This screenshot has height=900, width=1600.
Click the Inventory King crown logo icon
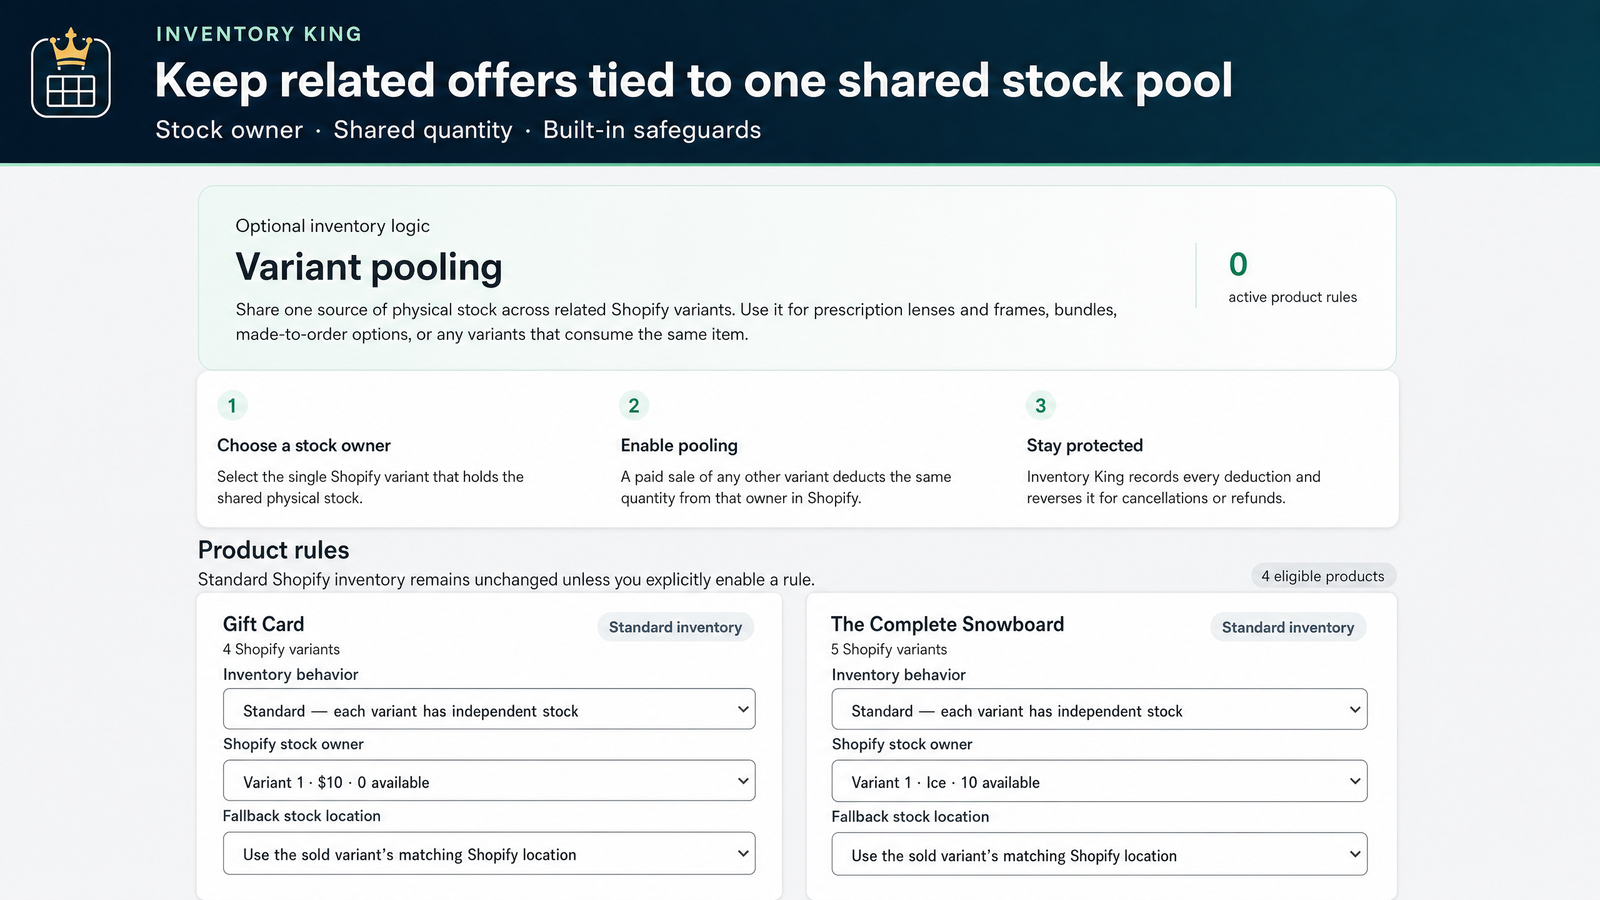coord(71,73)
